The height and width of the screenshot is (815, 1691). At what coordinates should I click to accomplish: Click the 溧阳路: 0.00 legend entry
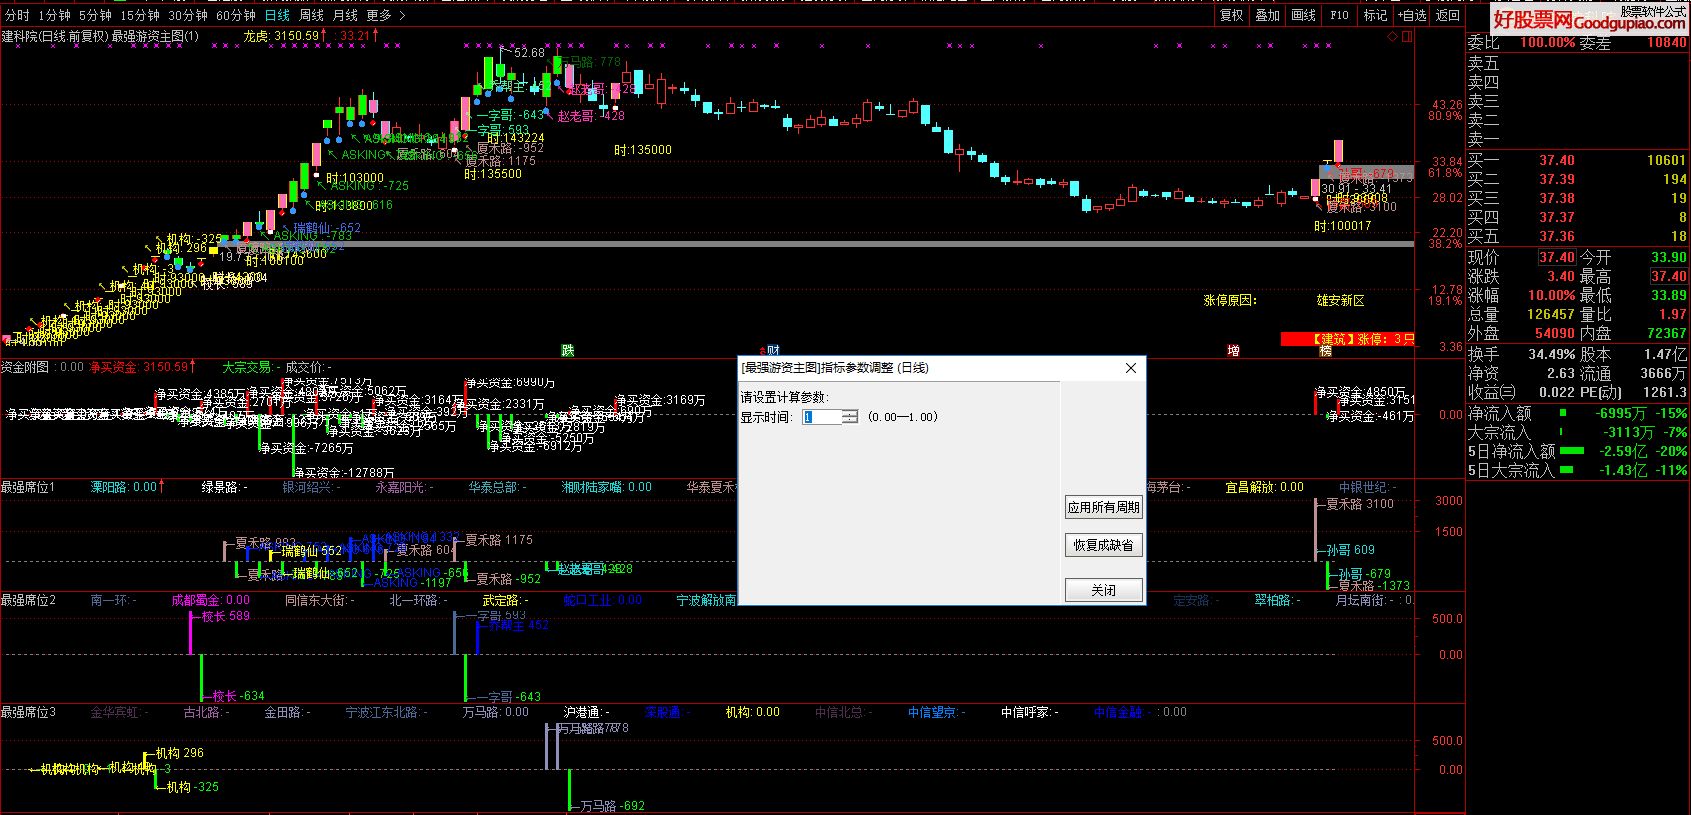click(x=127, y=487)
